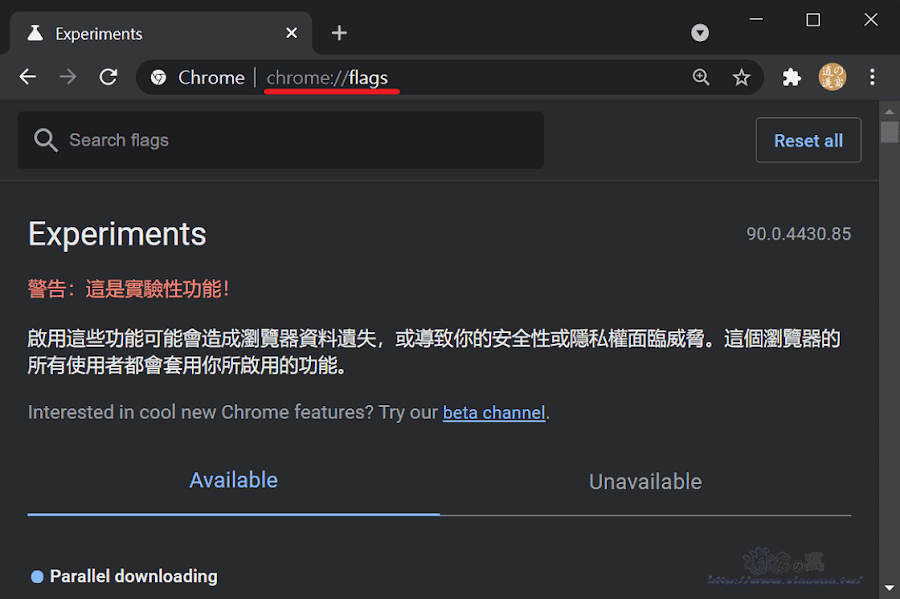Click the tab search dropdown arrow

point(700,33)
